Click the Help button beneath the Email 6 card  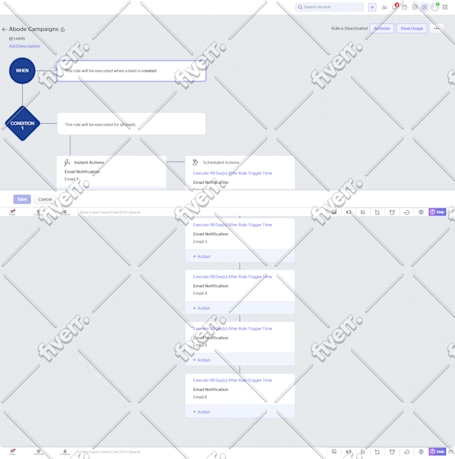click(x=437, y=451)
